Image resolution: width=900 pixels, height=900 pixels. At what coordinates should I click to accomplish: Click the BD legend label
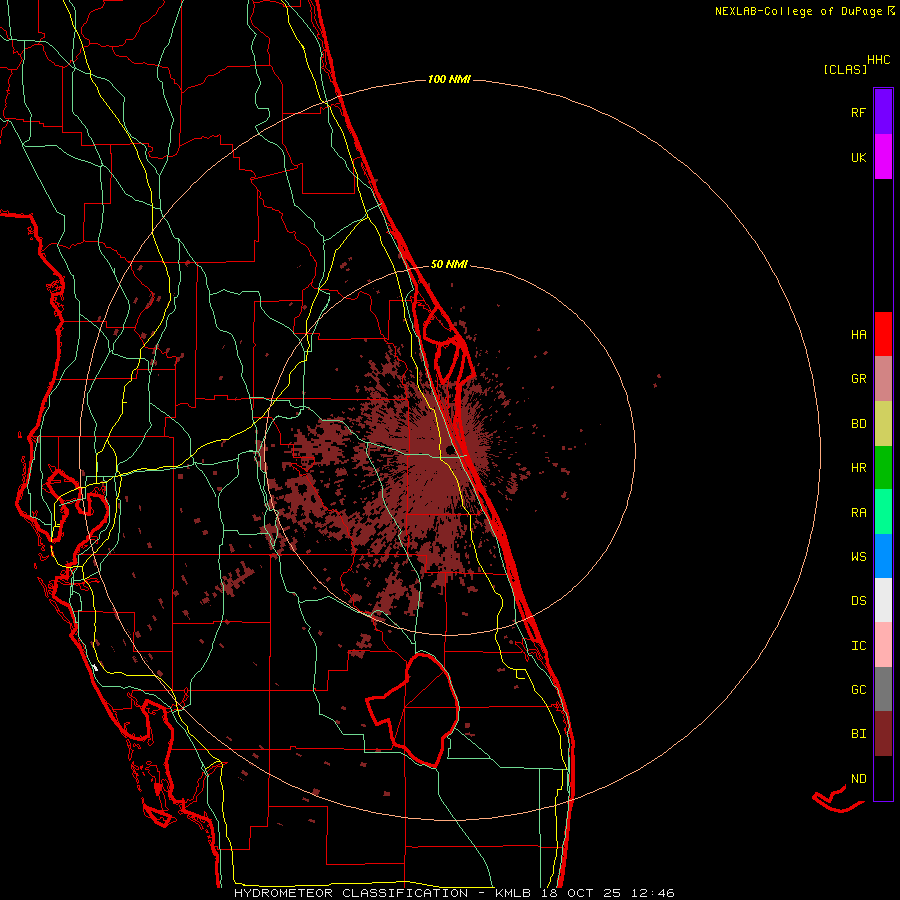(858, 424)
